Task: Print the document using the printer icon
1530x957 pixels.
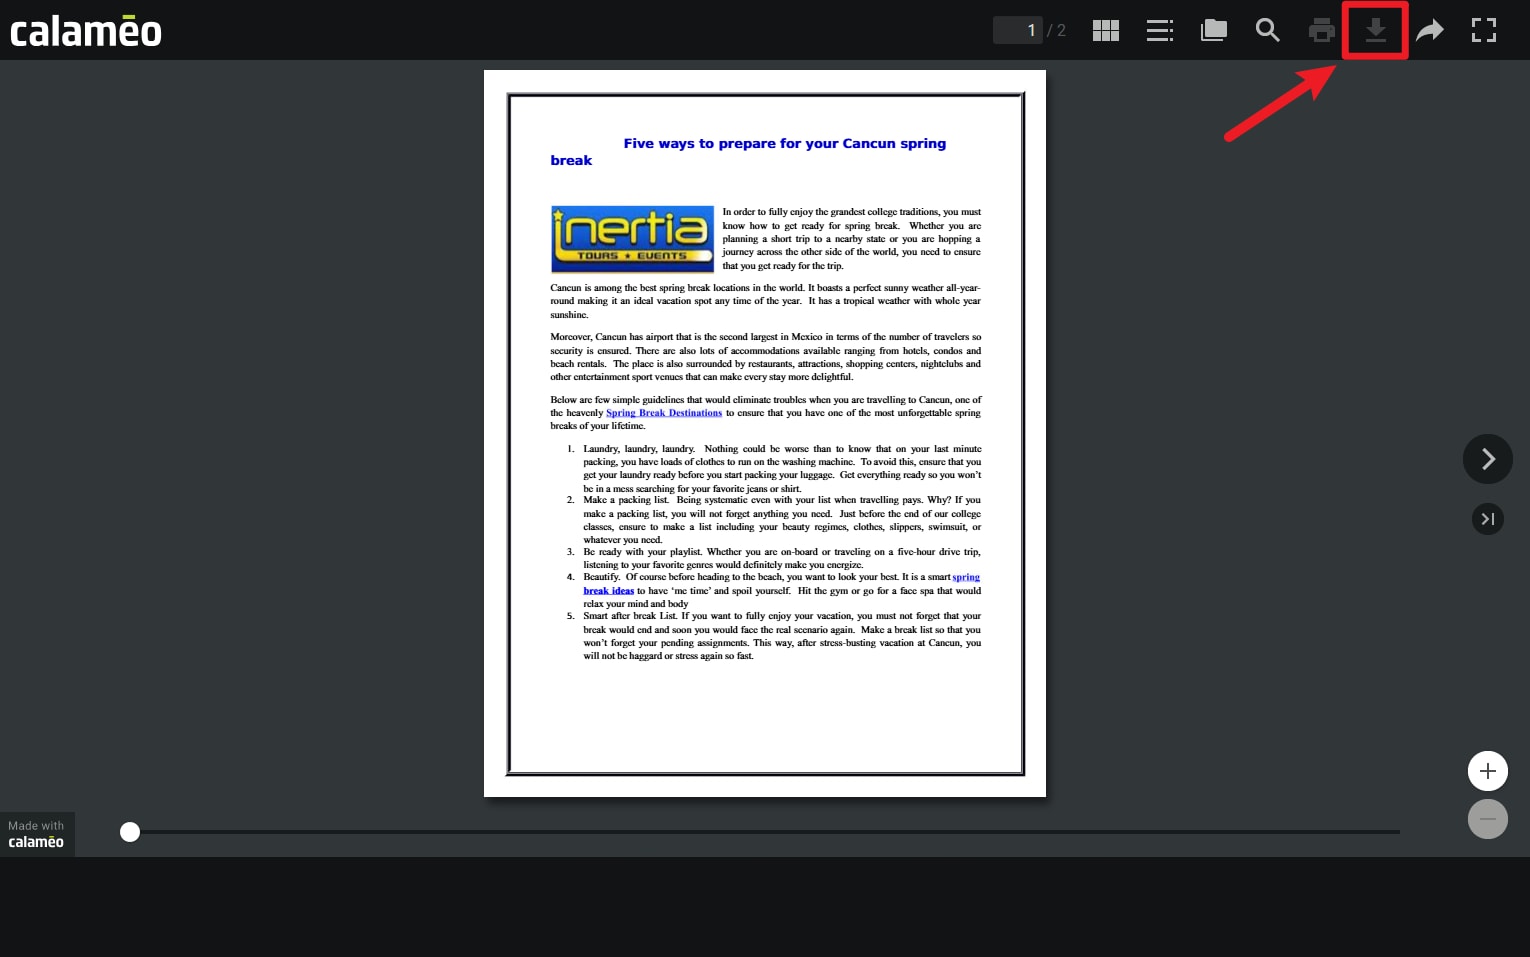Action: click(1321, 31)
